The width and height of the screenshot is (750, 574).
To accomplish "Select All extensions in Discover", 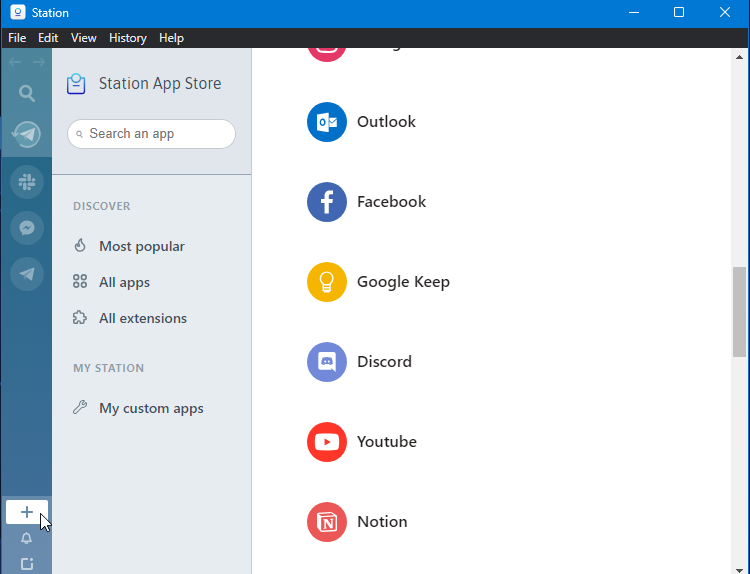I will (x=143, y=318).
